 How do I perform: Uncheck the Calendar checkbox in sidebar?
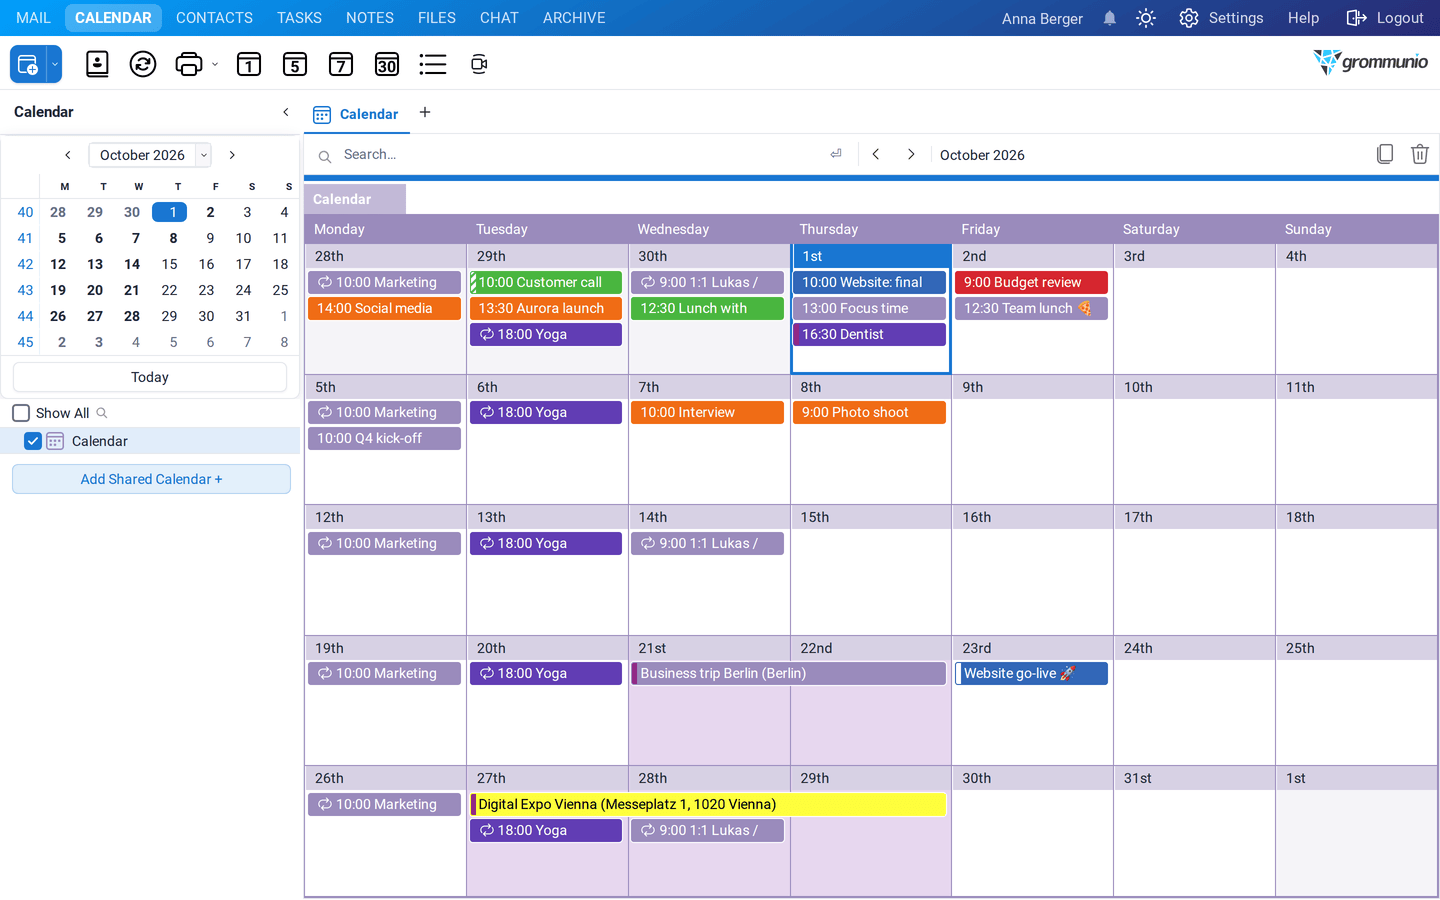33,441
